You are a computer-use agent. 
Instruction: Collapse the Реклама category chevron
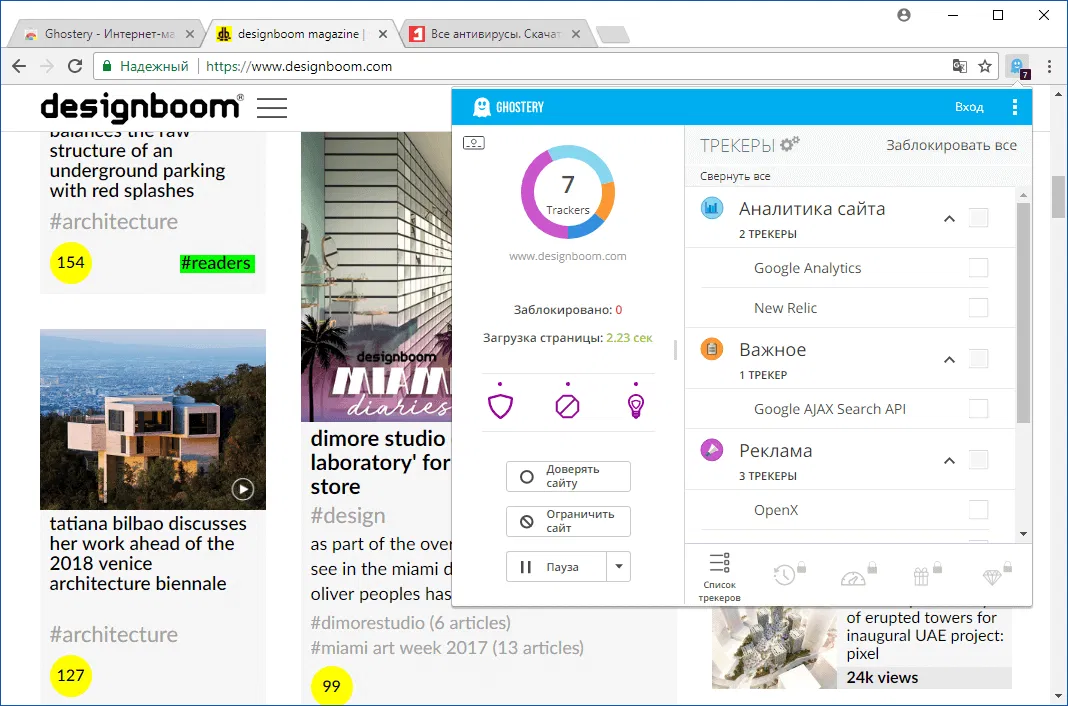pos(948,460)
